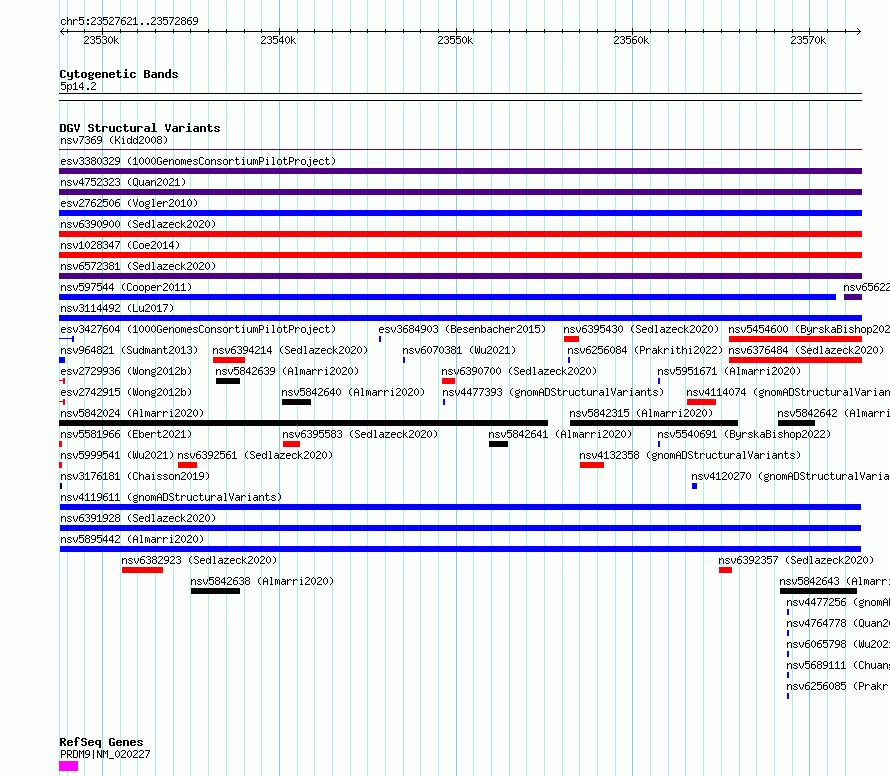Viewport: 890px width, 776px height.
Task: Click the nsv5689111 variant label
Action: pos(838,665)
